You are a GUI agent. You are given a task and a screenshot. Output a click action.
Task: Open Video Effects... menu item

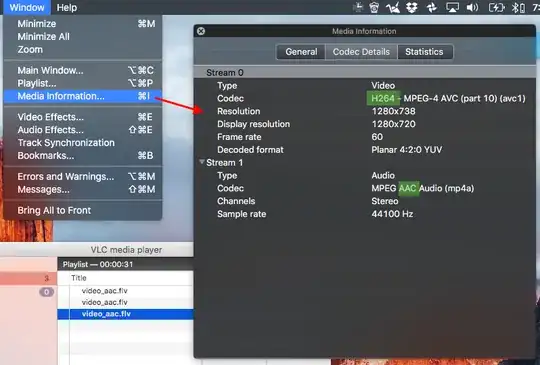point(83,117)
